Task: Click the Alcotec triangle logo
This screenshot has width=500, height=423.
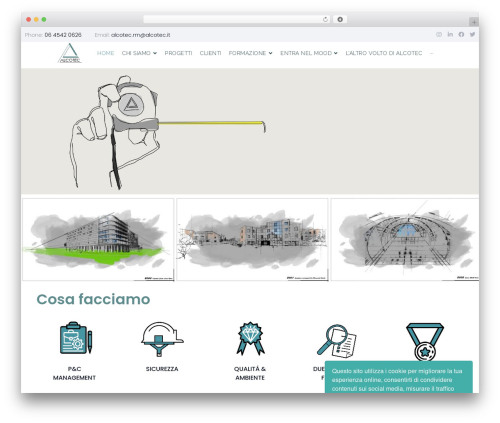Action: click(70, 53)
